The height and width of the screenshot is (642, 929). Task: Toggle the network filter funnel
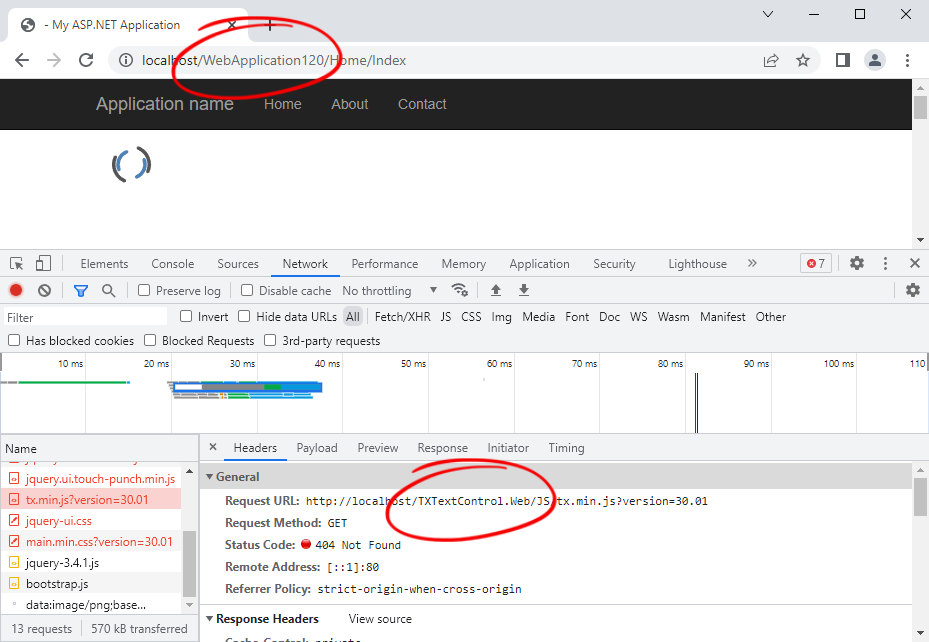tap(81, 290)
